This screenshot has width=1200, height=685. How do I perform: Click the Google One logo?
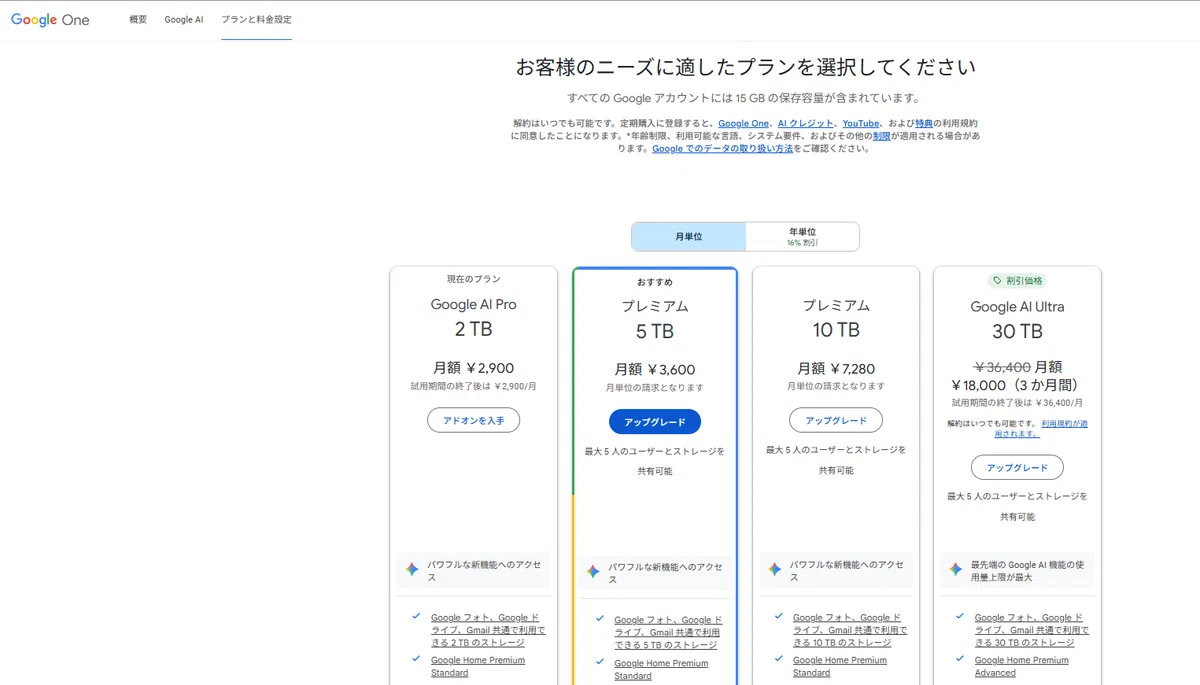click(x=50, y=20)
